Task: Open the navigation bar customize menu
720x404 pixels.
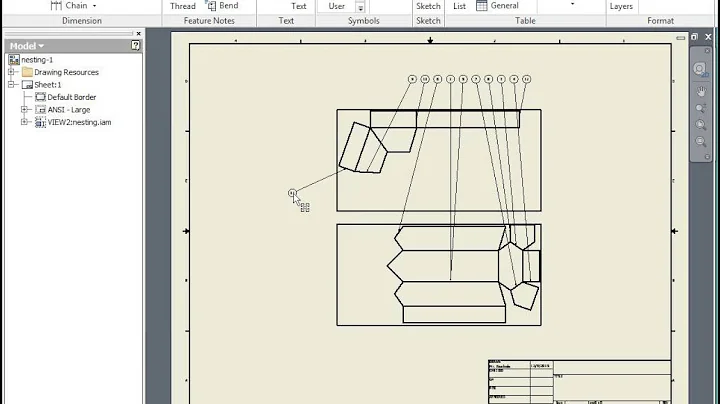Action: (x=707, y=157)
